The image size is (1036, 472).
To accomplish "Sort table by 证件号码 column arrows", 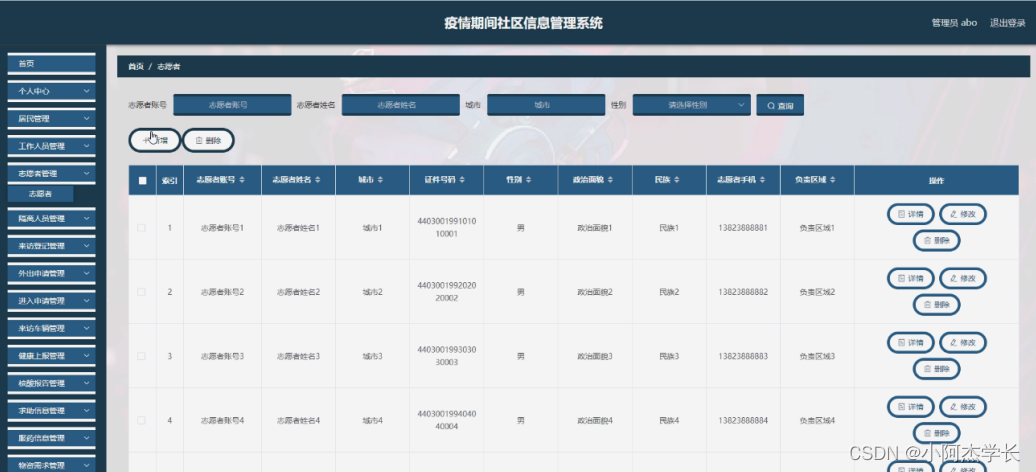I will coord(462,180).
